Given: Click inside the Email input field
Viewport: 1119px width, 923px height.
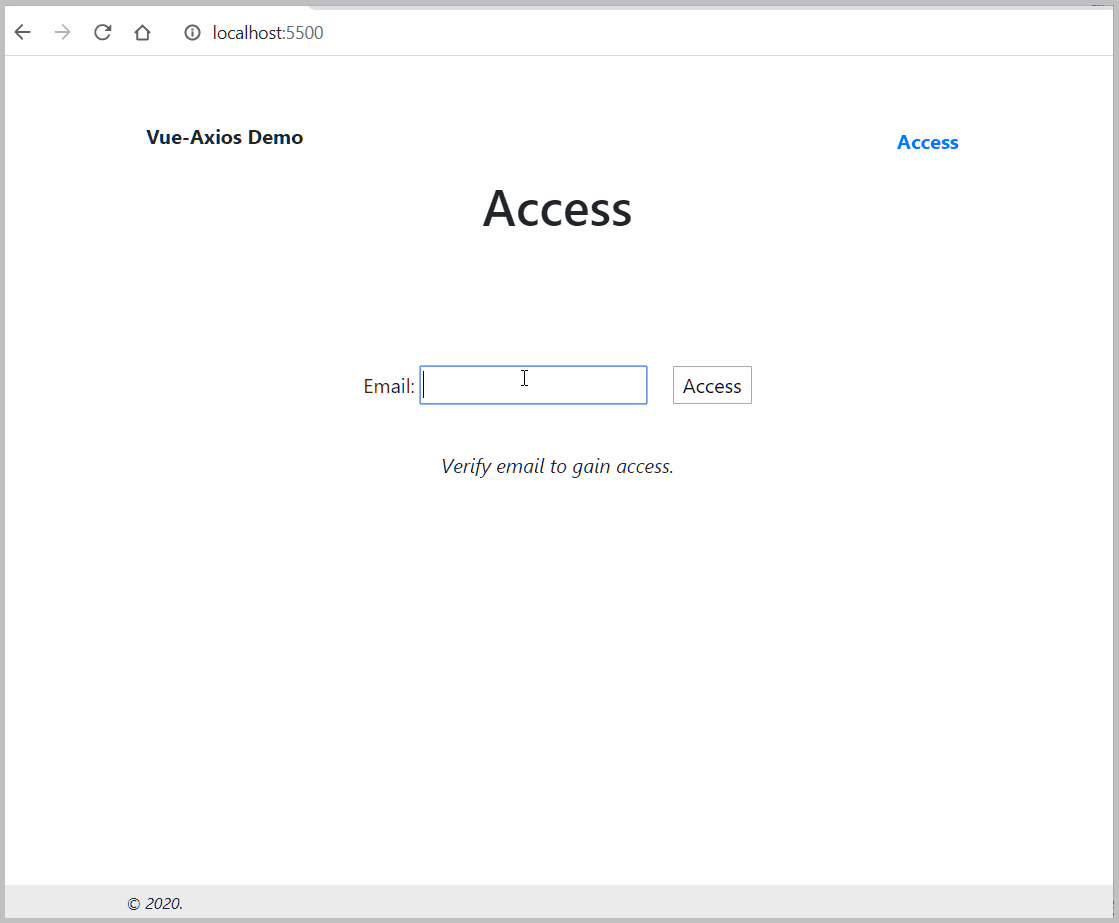Looking at the screenshot, I should coord(533,384).
